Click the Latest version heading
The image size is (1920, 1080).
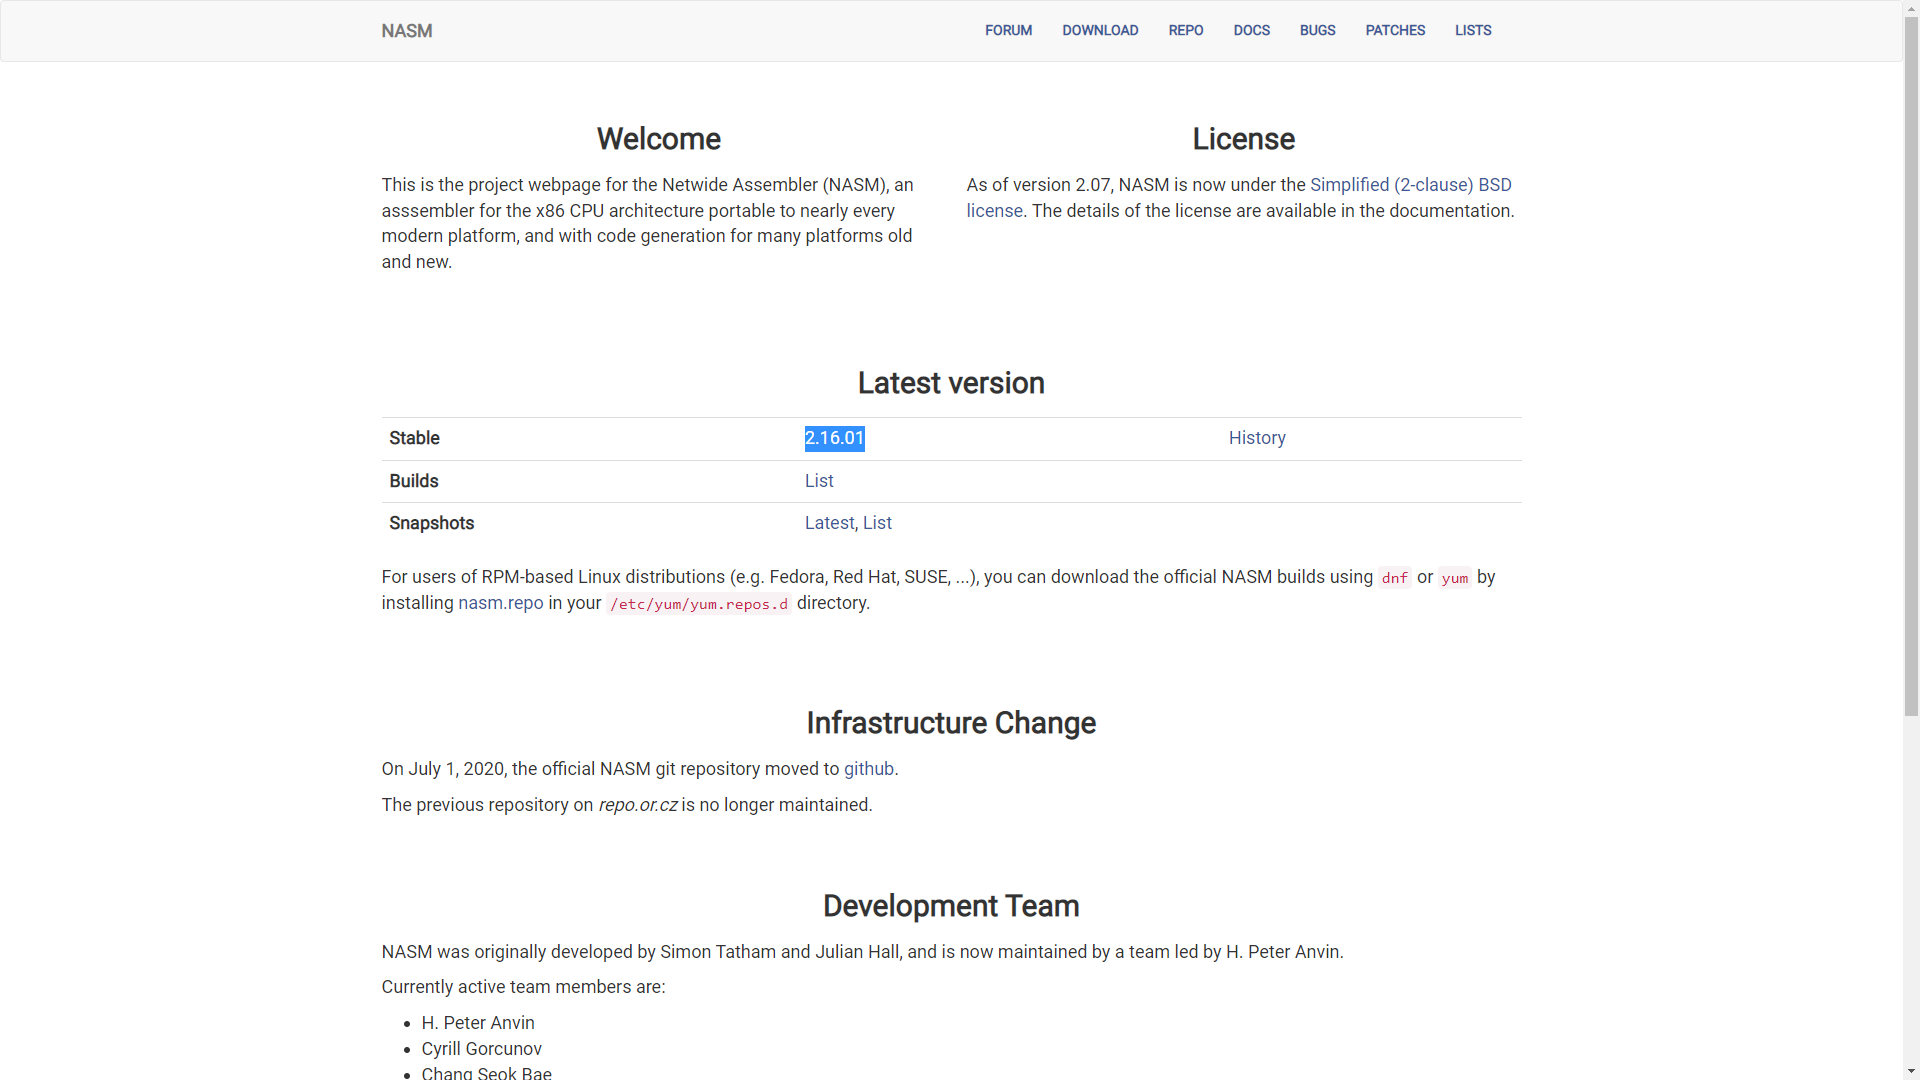click(x=951, y=383)
